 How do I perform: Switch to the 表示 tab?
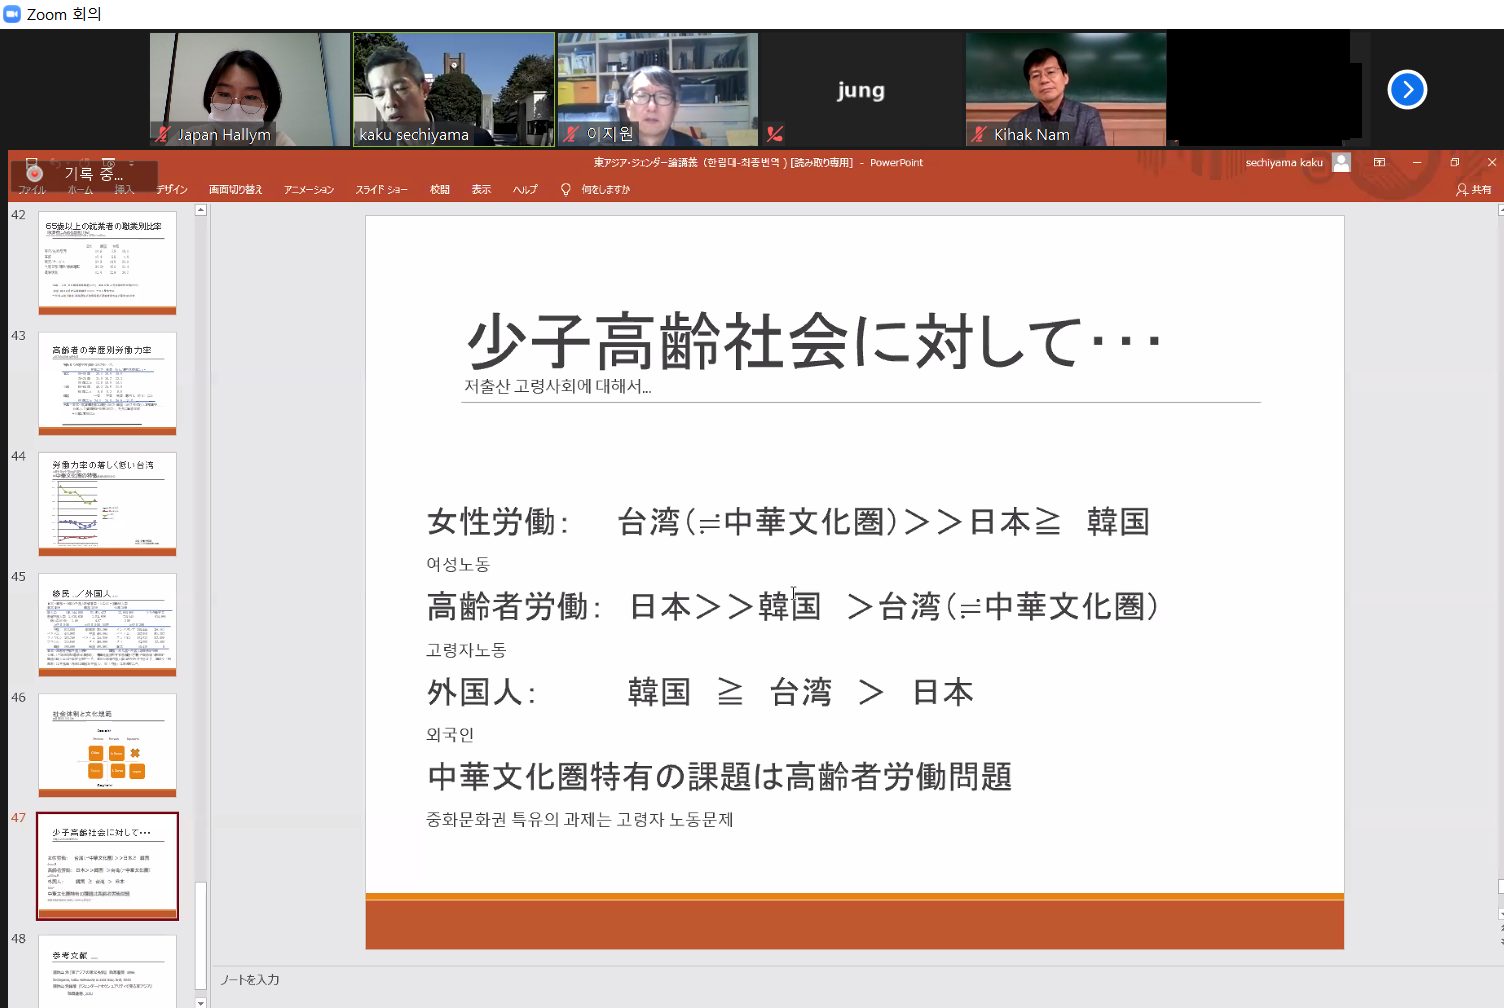click(x=480, y=189)
